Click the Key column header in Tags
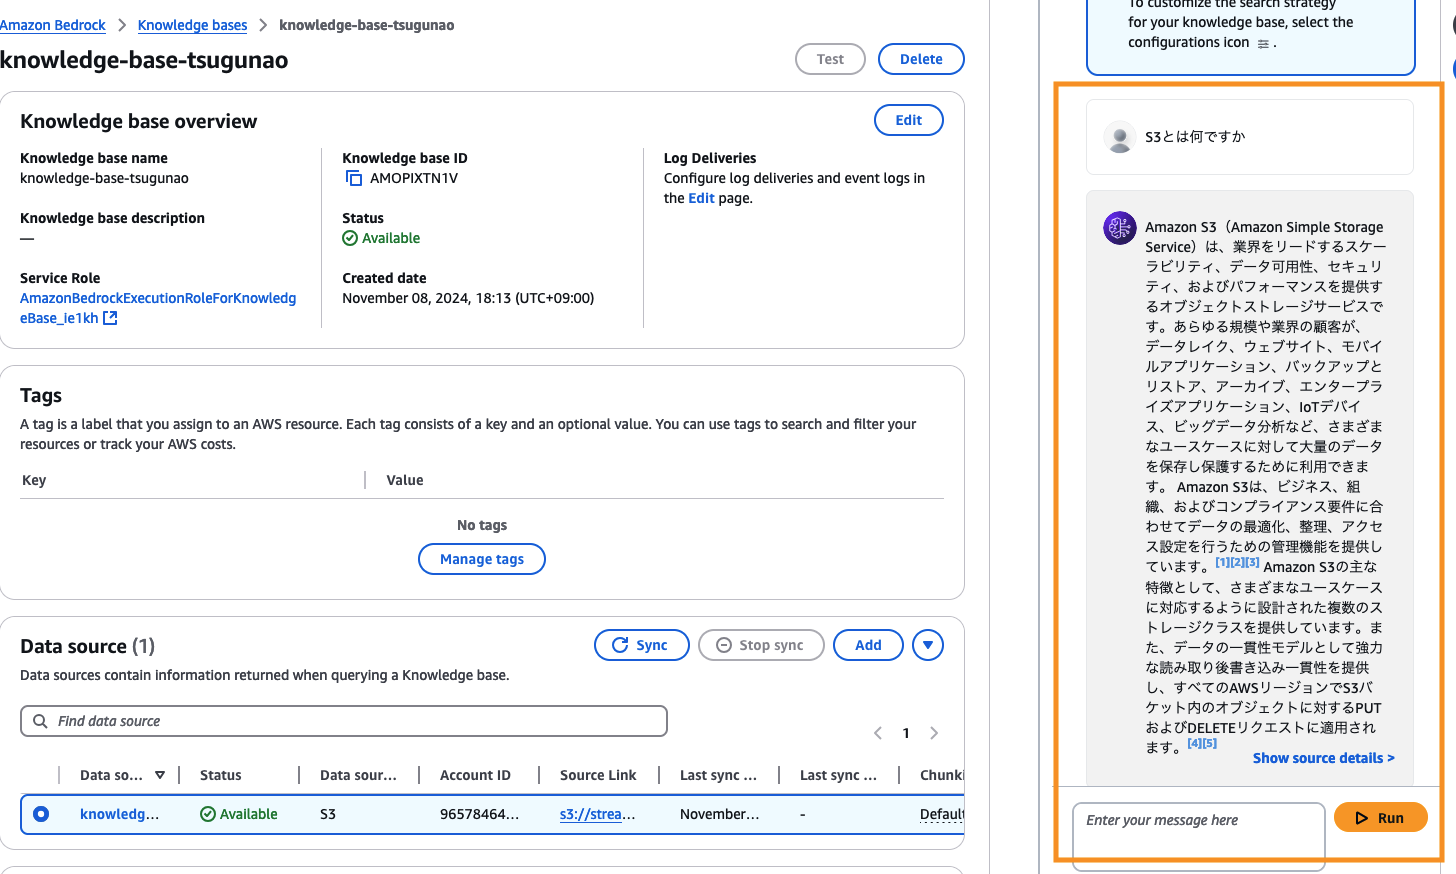Screen dimensions: 1456x874 (x=34, y=480)
